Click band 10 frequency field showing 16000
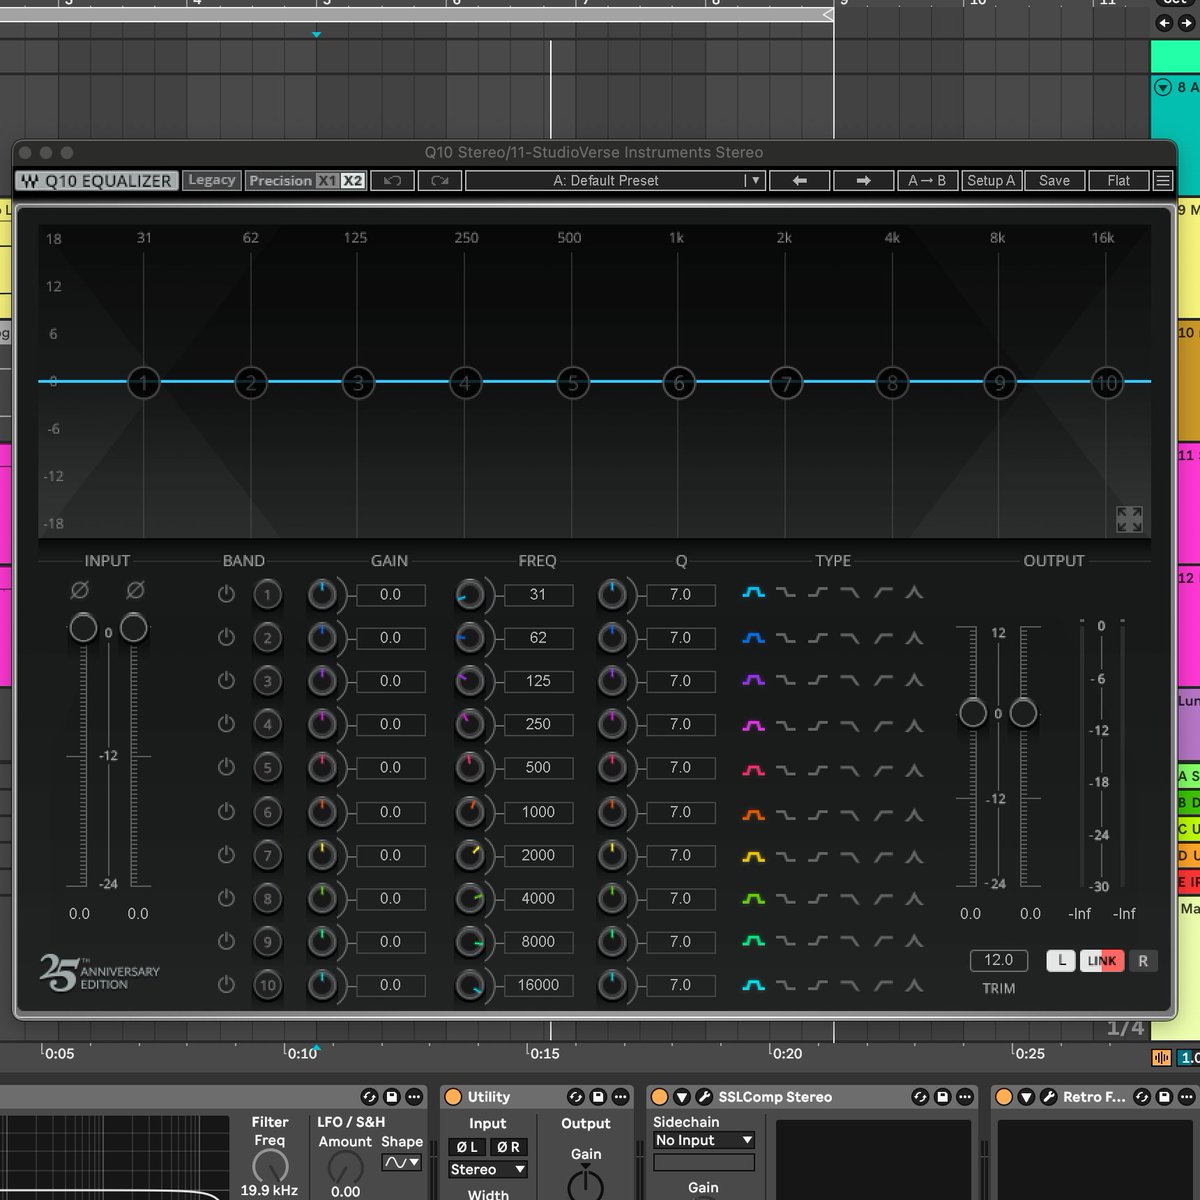This screenshot has height=1200, width=1200. [538, 985]
